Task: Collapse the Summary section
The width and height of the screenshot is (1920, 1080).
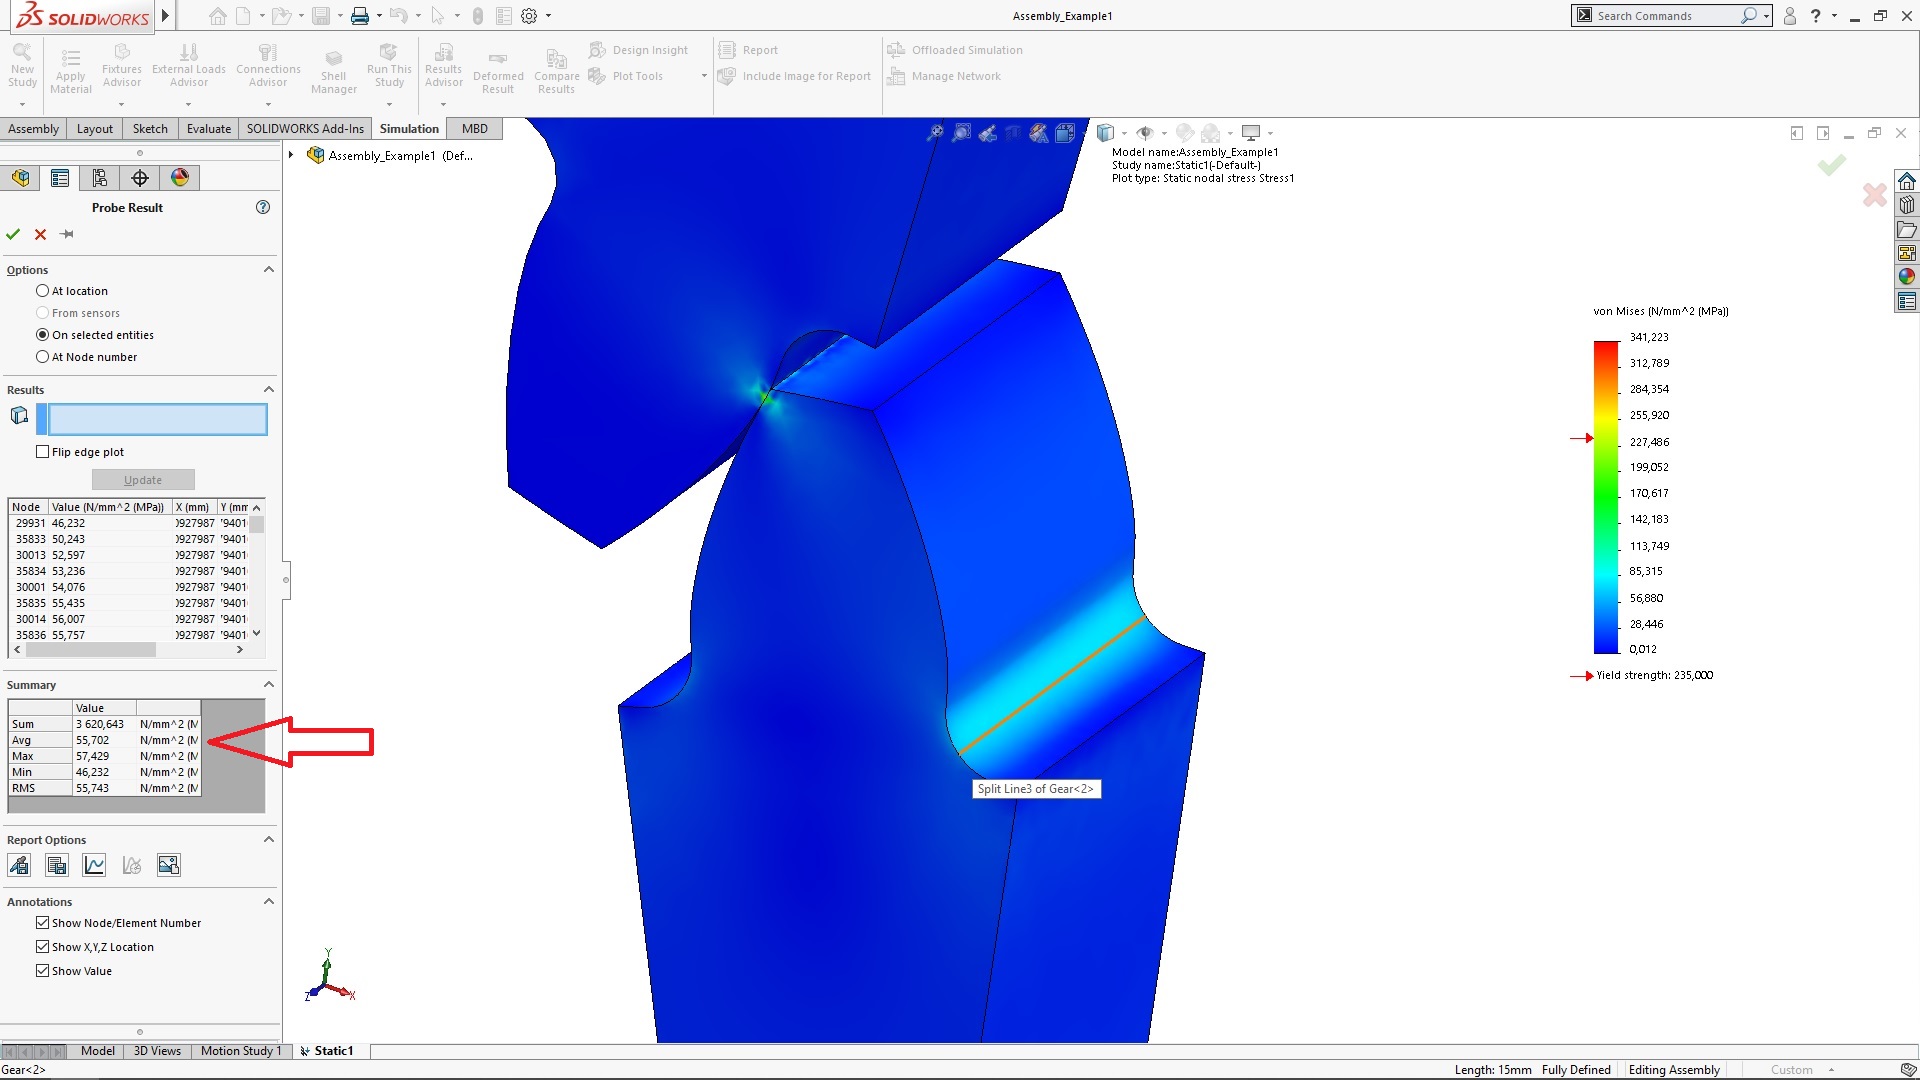Action: click(268, 685)
